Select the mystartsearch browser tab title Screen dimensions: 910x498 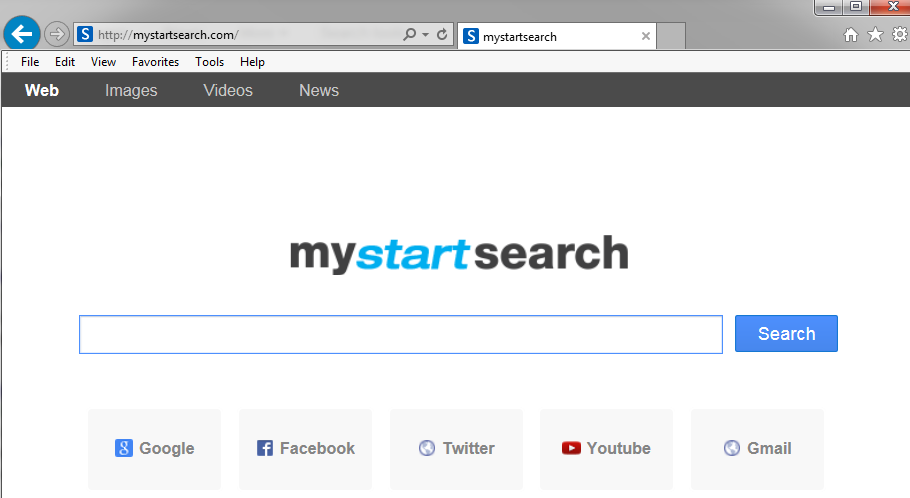520,37
